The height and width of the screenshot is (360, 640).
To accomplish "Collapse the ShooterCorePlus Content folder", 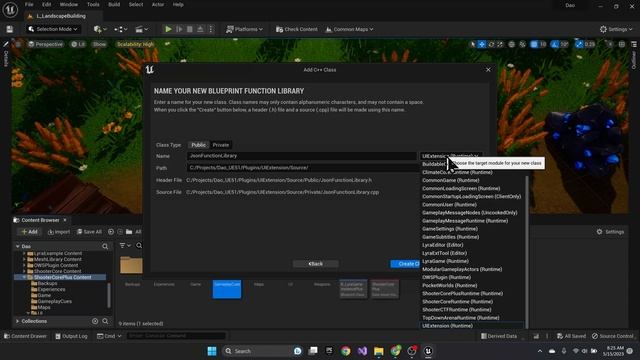I will (24, 277).
